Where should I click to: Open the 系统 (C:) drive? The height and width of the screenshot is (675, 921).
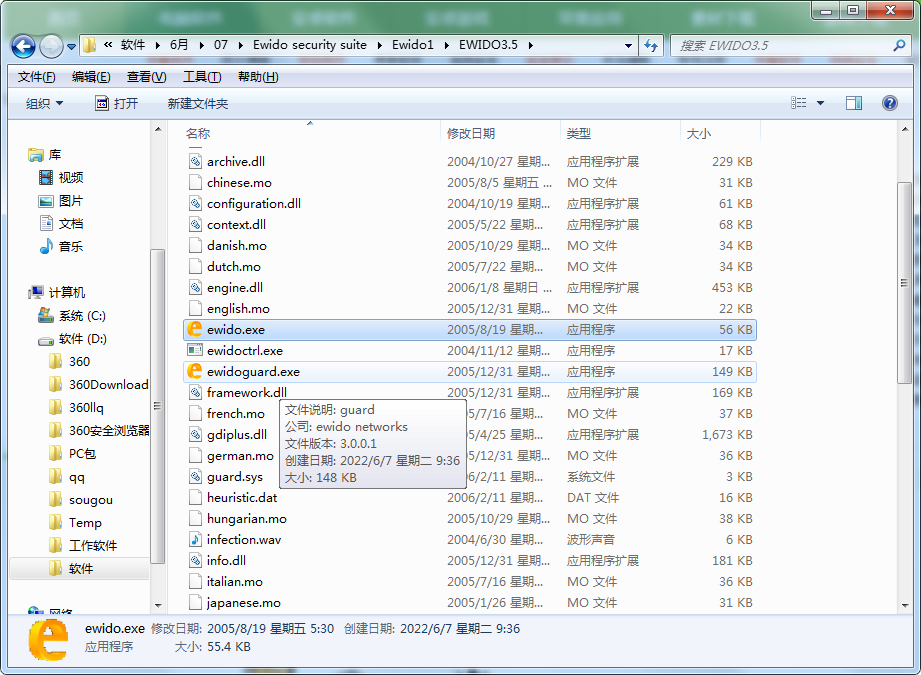point(72,315)
